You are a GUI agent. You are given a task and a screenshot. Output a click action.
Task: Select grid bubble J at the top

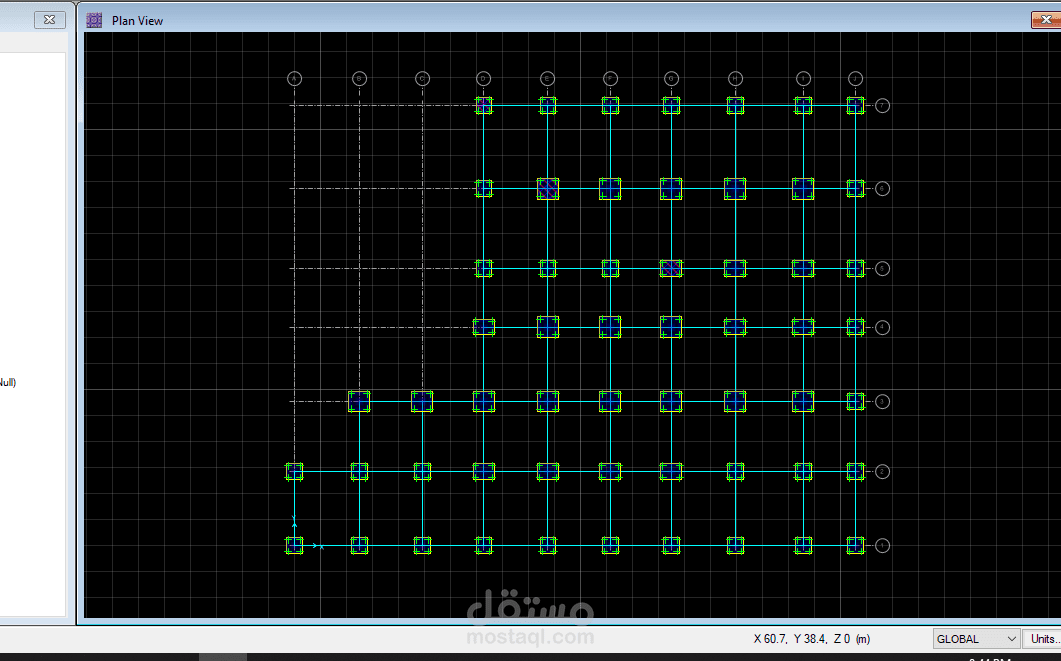click(855, 79)
